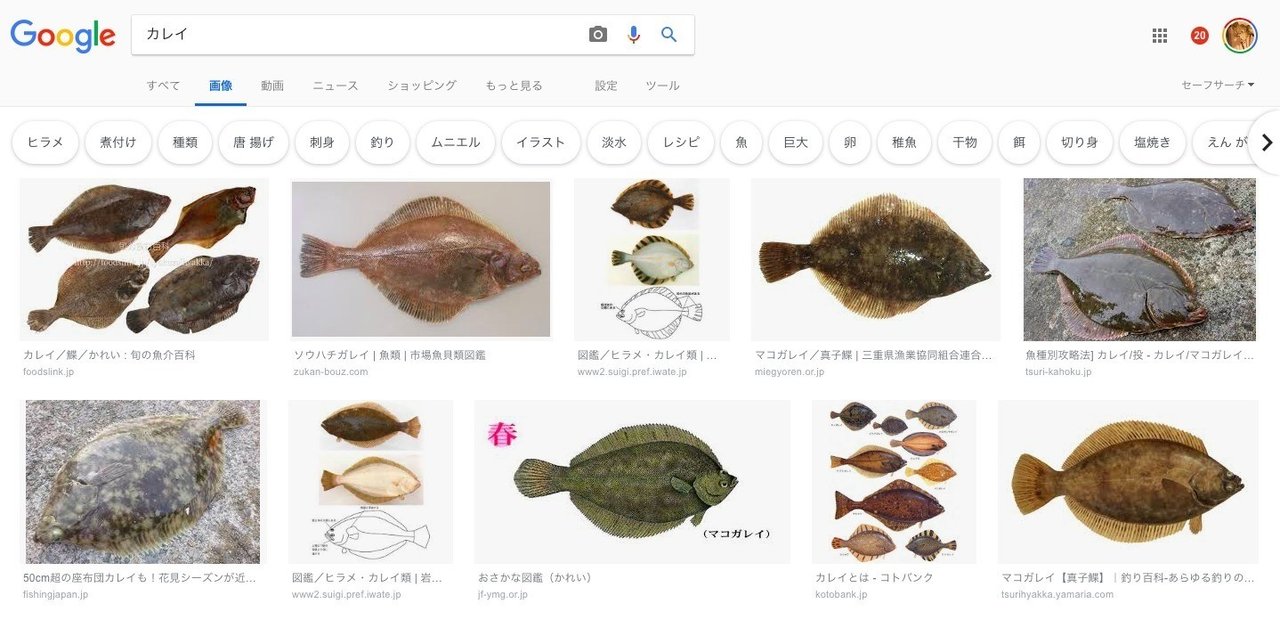Filter results by 卵 chip

[x=850, y=143]
